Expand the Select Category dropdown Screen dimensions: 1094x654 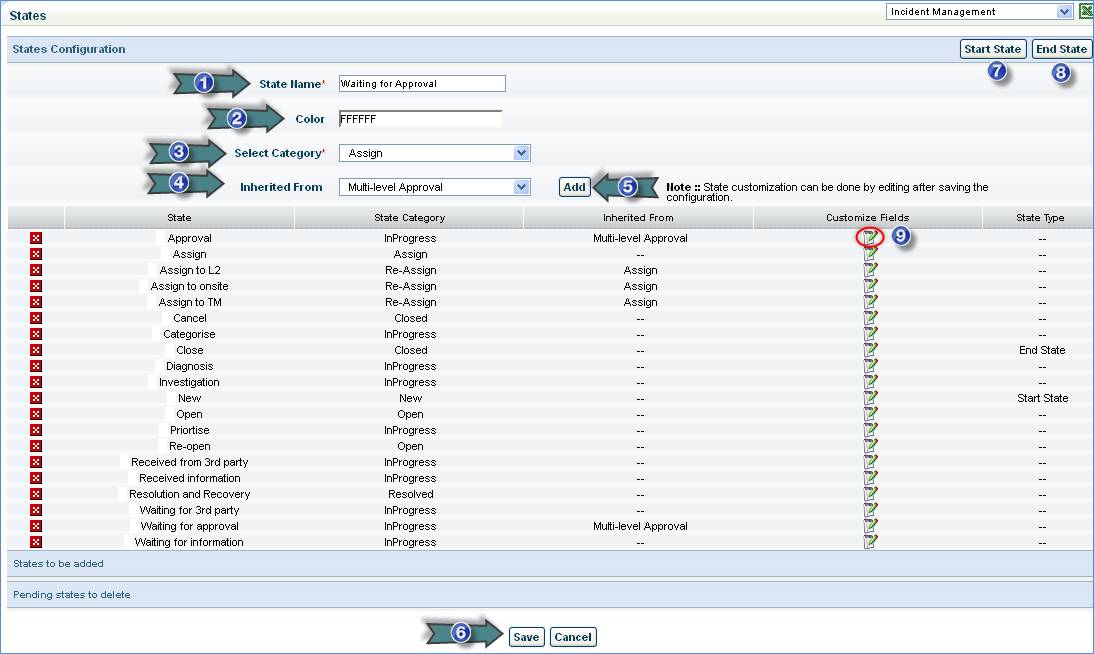434,153
